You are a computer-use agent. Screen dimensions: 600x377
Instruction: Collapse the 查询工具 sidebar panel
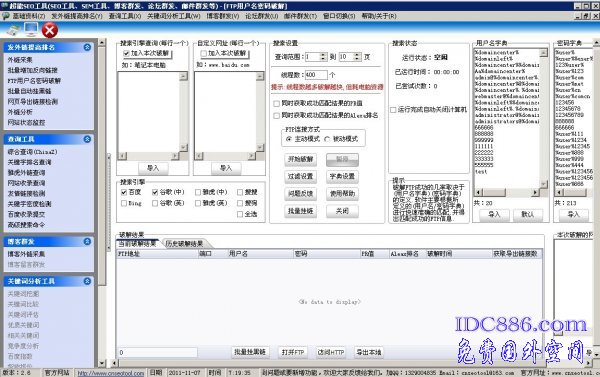click(x=87, y=139)
